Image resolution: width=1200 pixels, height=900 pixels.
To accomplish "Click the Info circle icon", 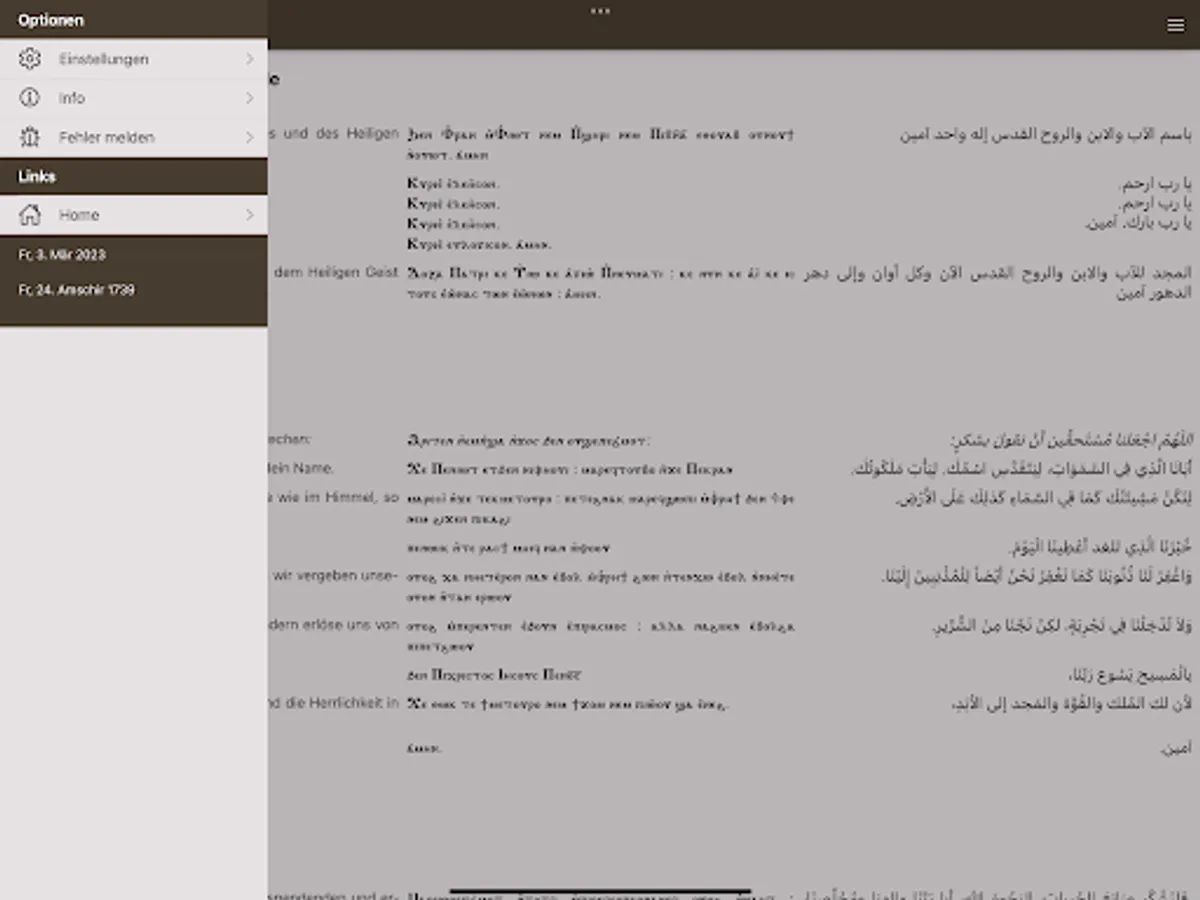I will (x=30, y=98).
